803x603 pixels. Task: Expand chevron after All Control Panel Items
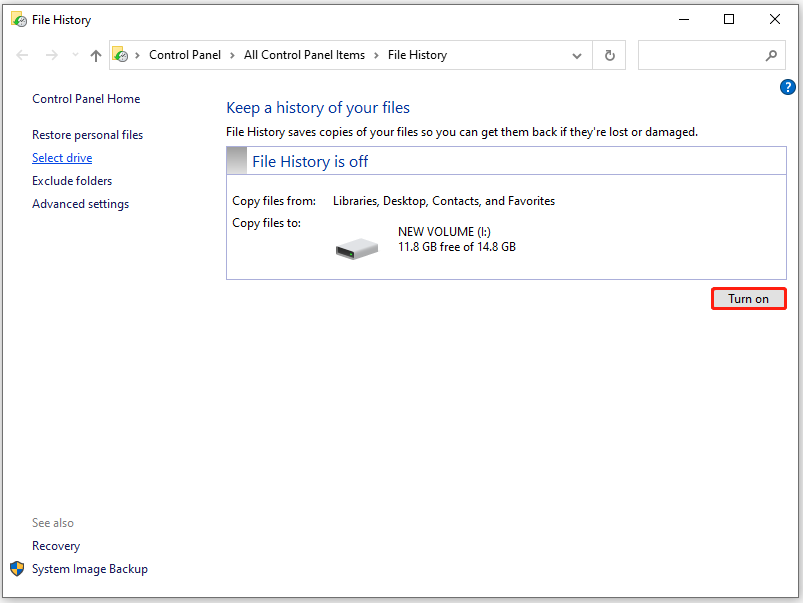point(376,55)
